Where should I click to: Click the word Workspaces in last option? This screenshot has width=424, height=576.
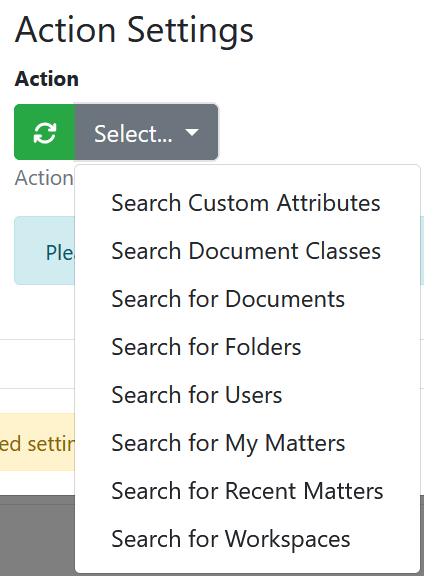point(287,540)
